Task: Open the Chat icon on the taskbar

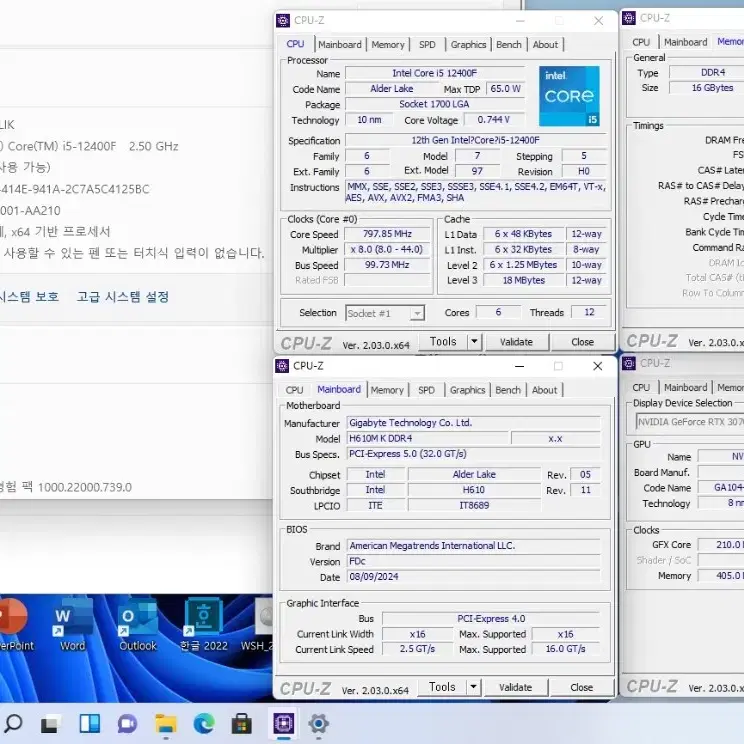Action: (127, 724)
